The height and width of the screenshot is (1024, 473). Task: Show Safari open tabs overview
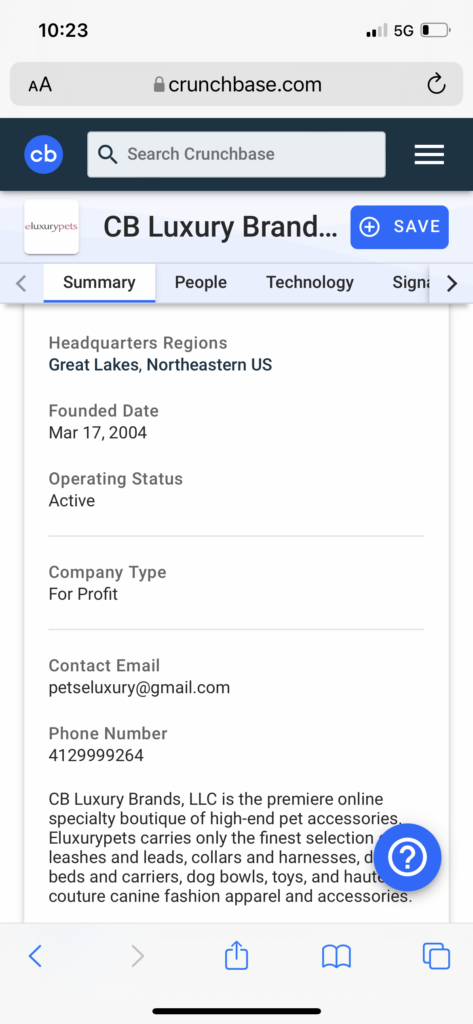[436, 957]
